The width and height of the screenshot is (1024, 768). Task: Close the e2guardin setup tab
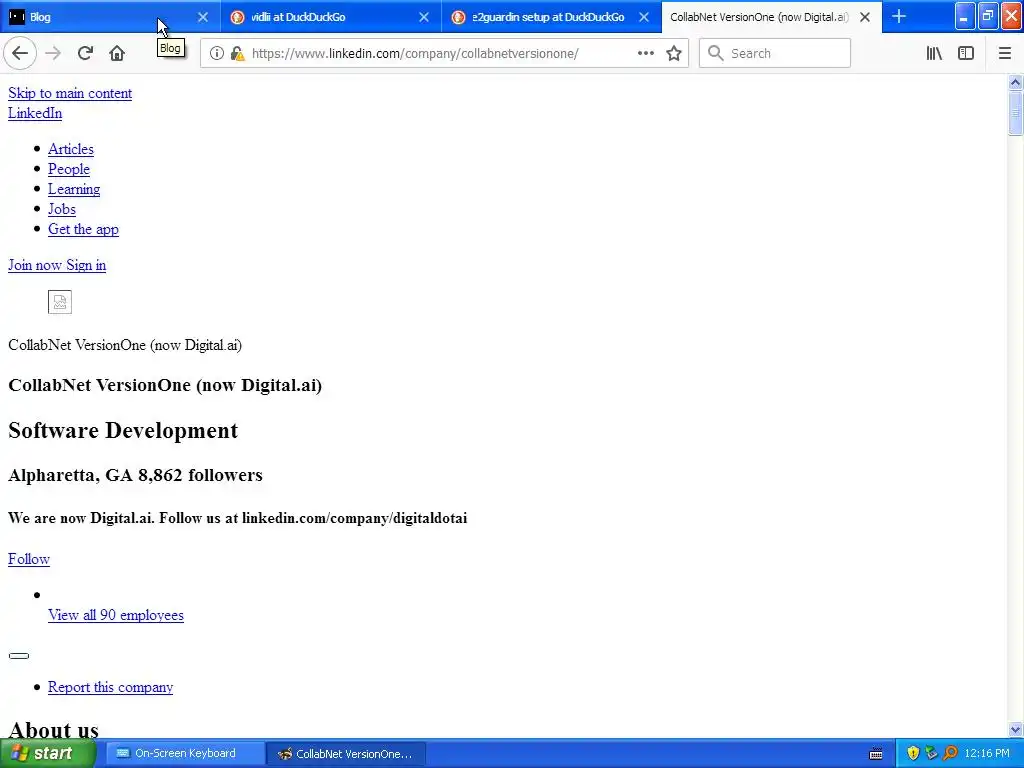[644, 17]
